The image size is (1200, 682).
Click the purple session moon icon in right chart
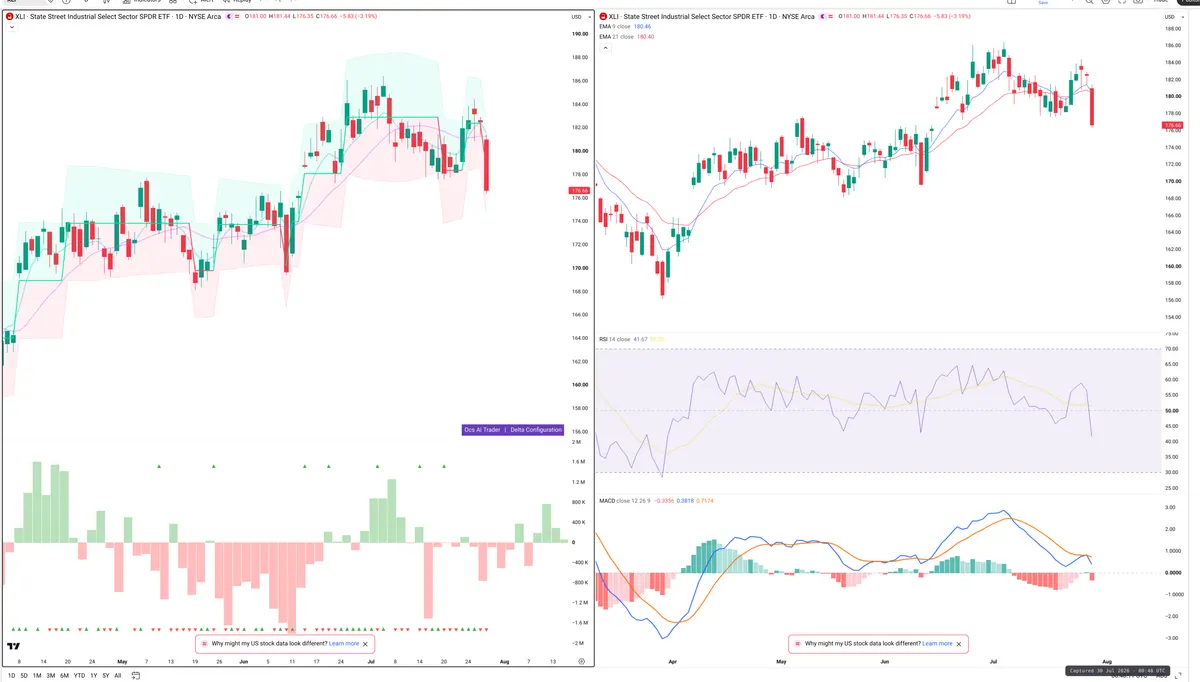pos(822,17)
